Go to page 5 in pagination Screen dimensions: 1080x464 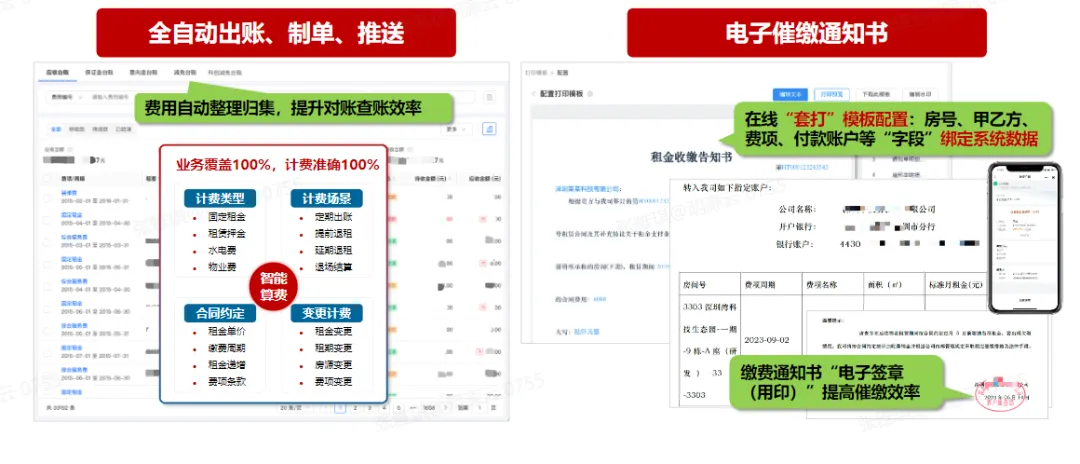[x=399, y=408]
